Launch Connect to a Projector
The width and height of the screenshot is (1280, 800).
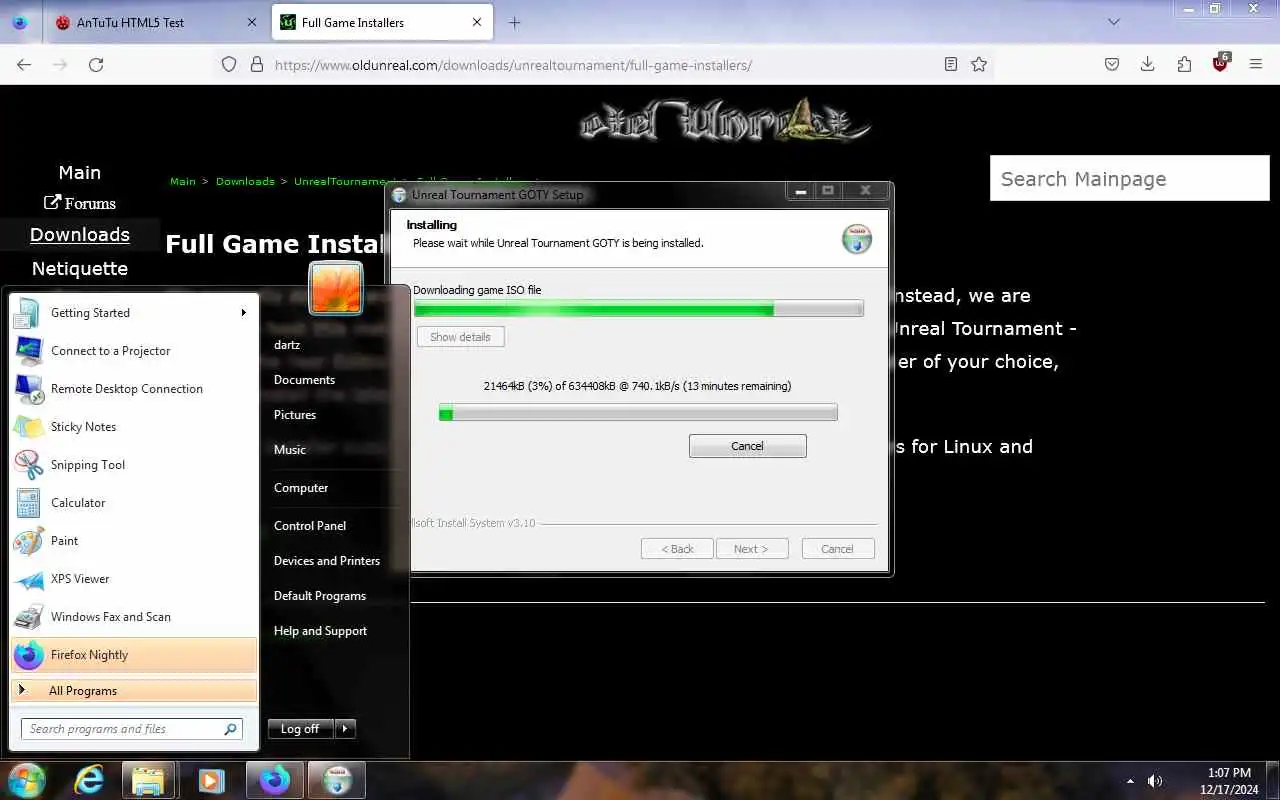click(133, 351)
